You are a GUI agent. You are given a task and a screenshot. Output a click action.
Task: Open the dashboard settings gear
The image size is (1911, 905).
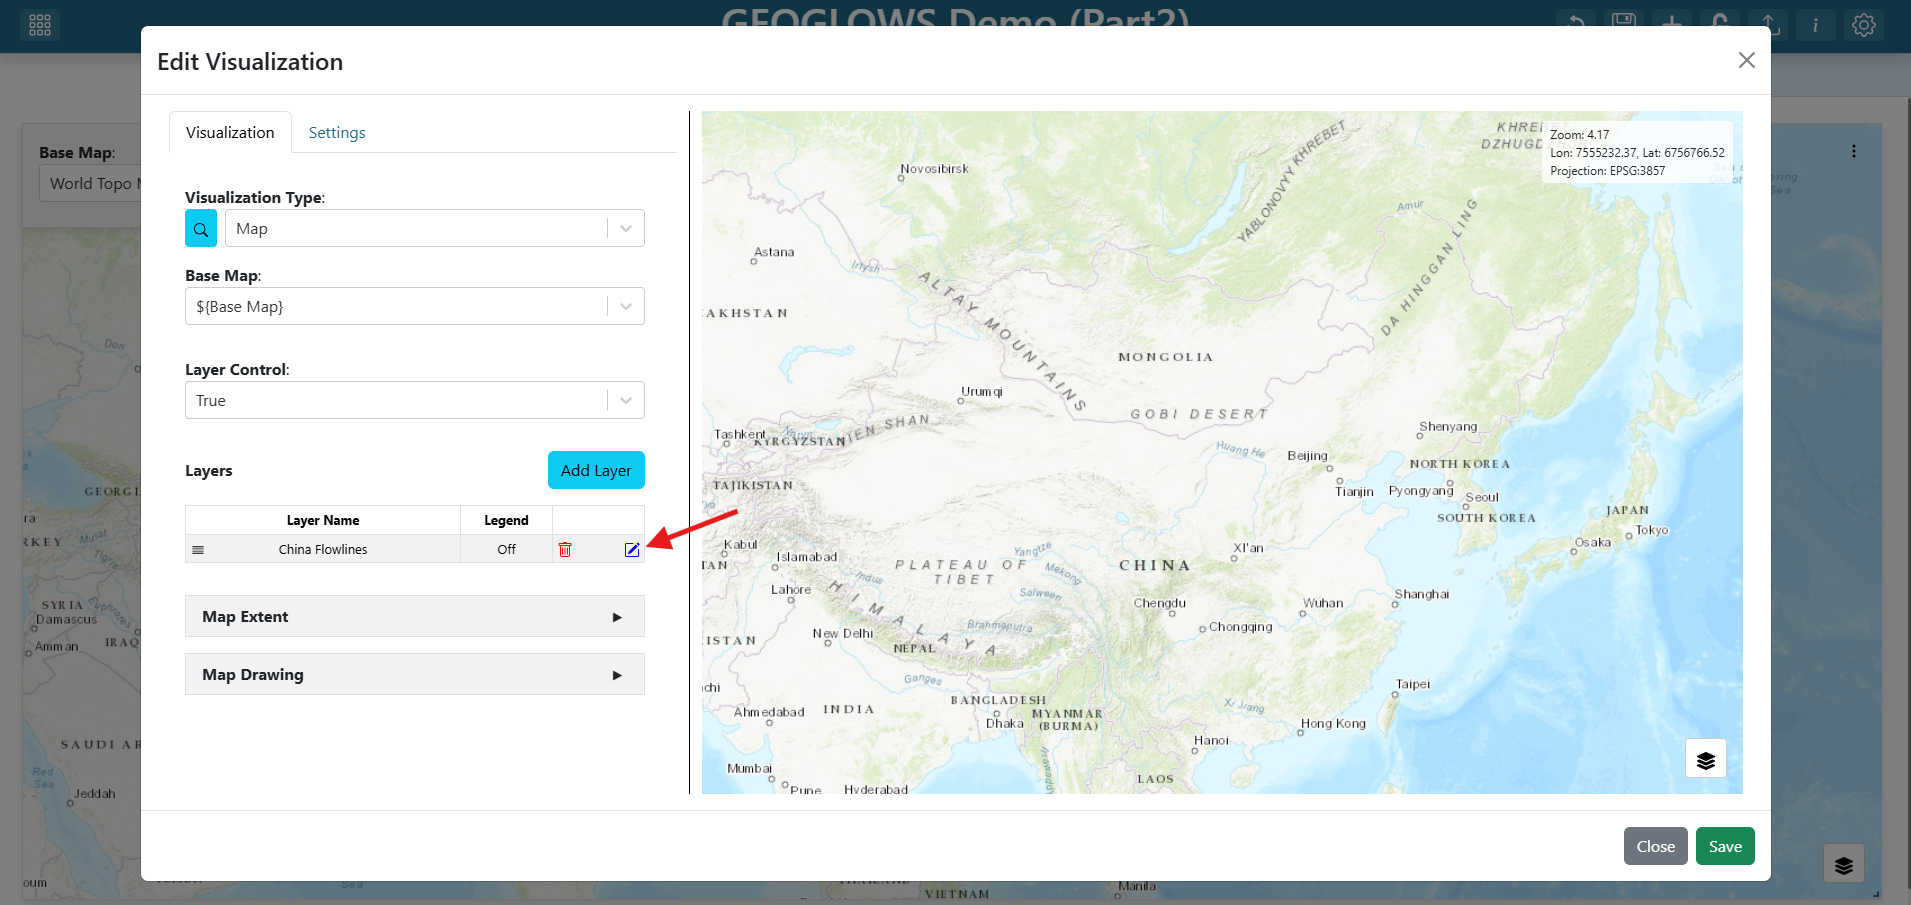point(1864,25)
